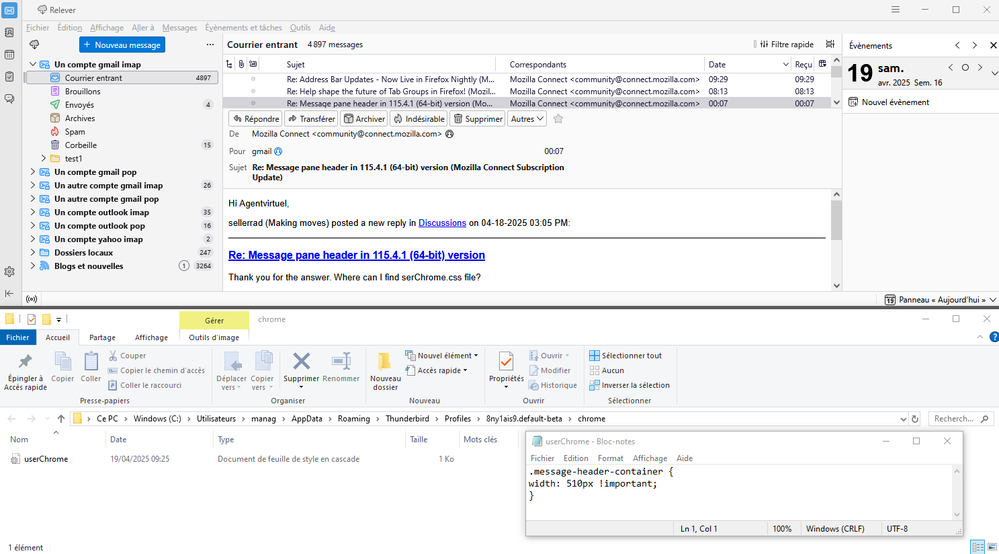Sort by attachment column icon
Screen dimensions: 999x554
tap(241, 64)
